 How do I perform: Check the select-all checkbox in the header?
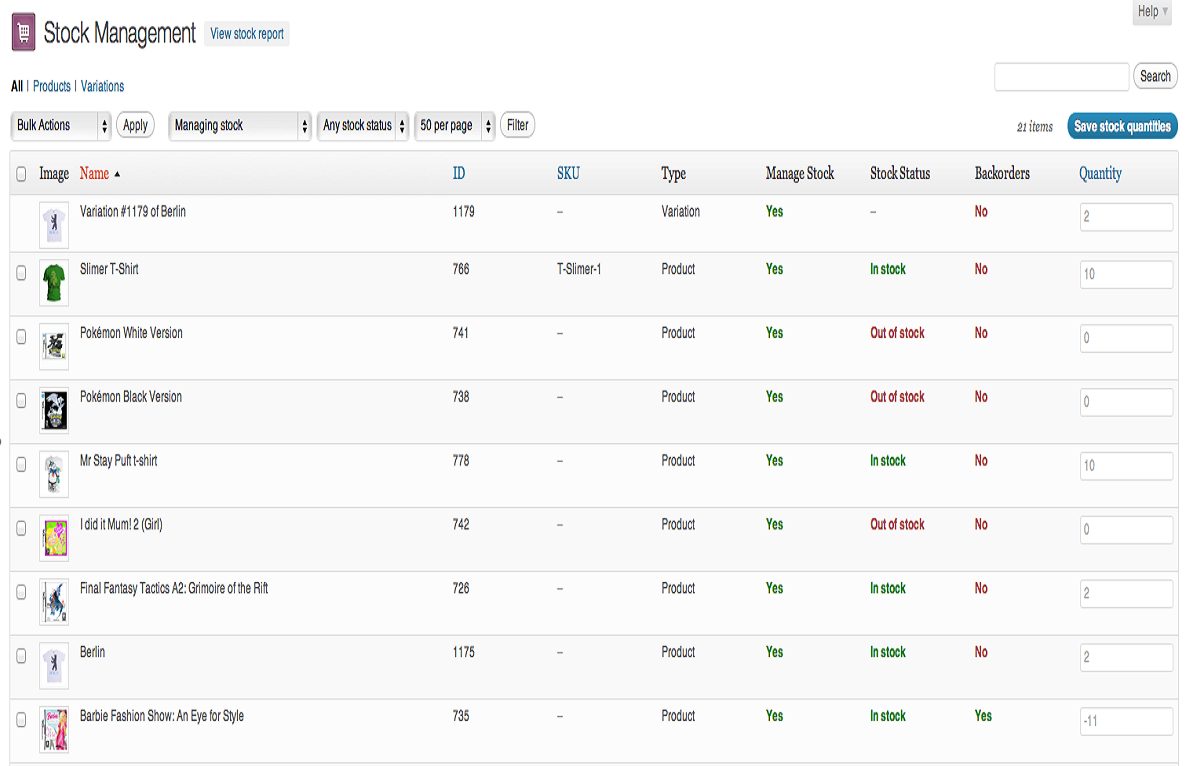pyautogui.click(x=21, y=174)
